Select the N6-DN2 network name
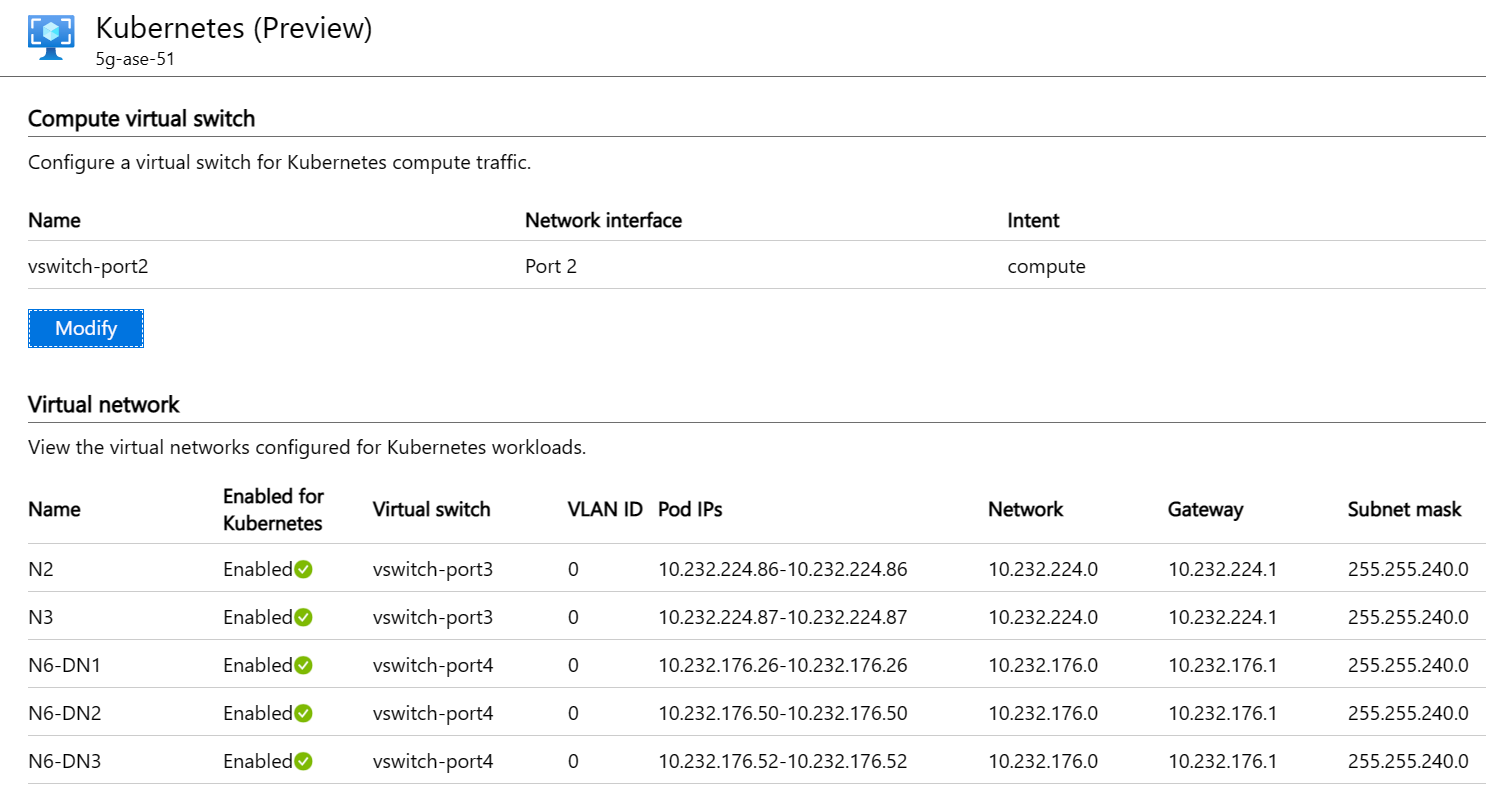The height and width of the screenshot is (811, 1486). click(x=65, y=714)
